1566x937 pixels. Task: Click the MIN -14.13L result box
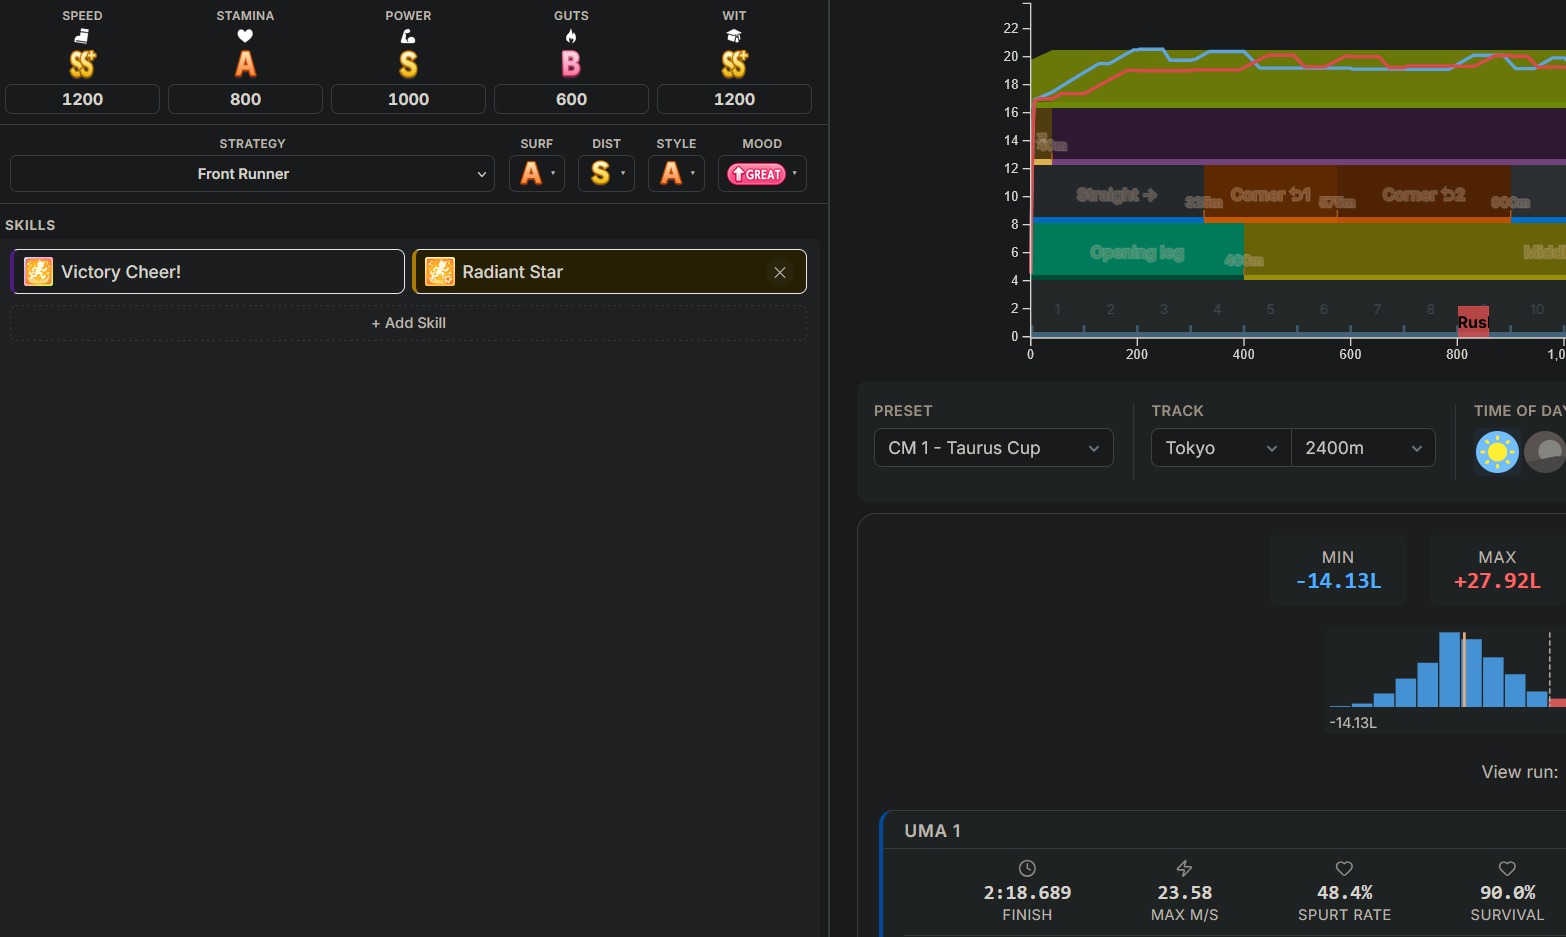click(x=1338, y=570)
